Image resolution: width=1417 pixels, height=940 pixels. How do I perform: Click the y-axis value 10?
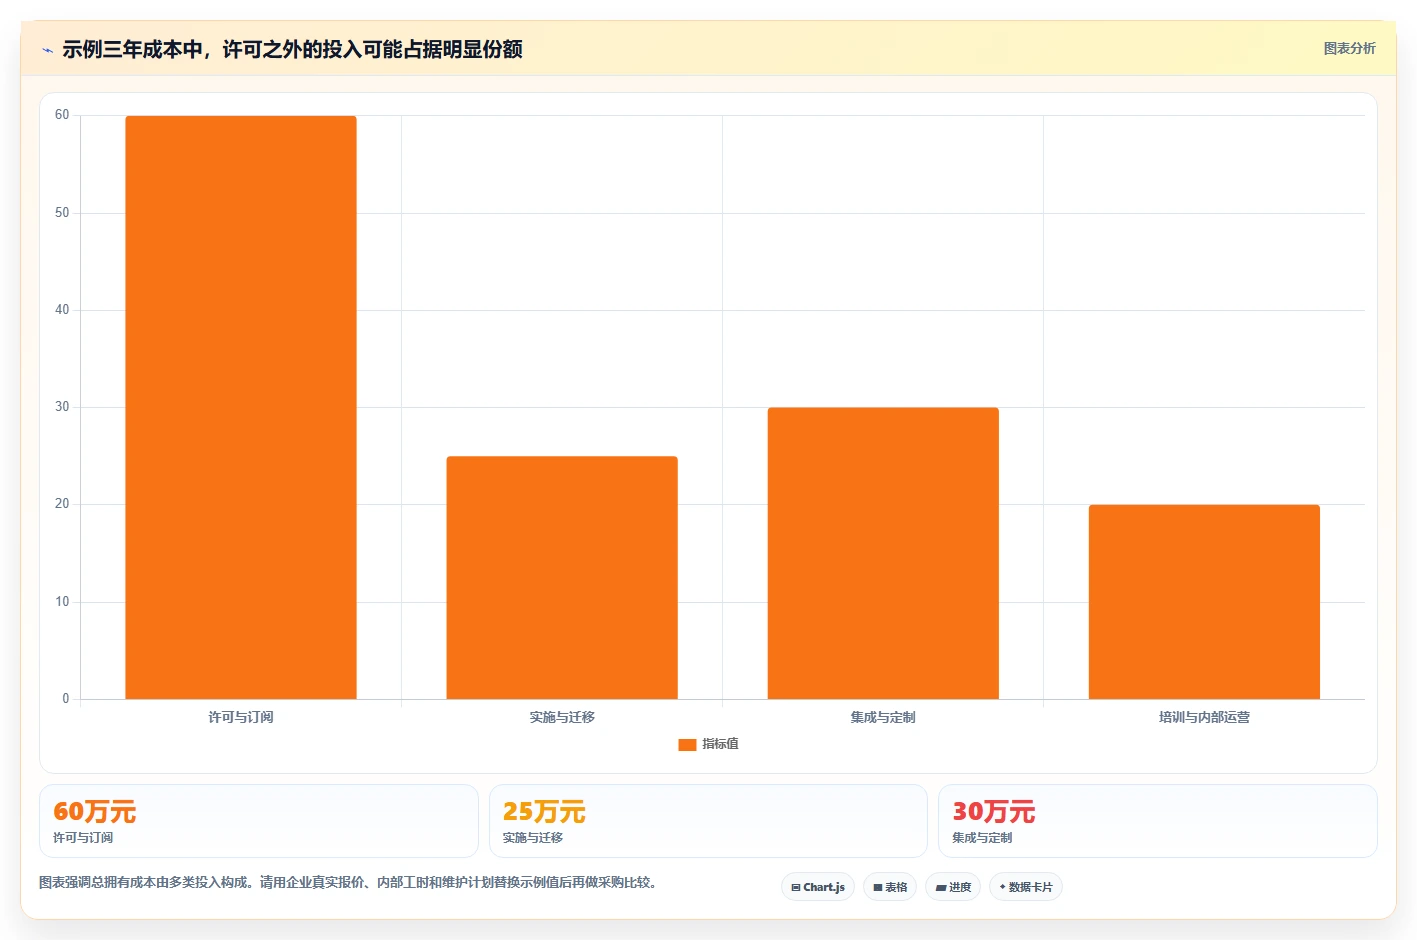pyautogui.click(x=62, y=602)
